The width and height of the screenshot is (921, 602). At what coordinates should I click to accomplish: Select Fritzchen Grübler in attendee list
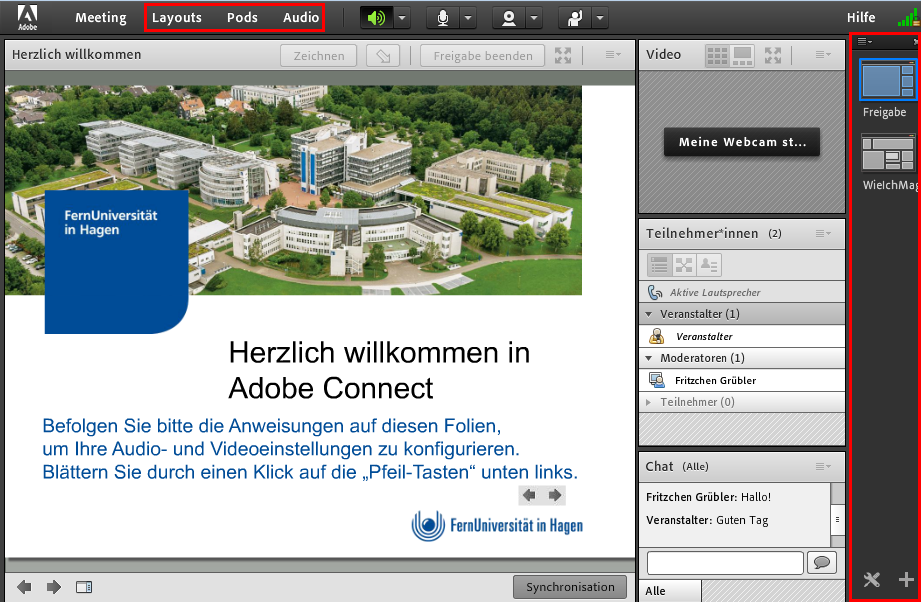pos(742,381)
